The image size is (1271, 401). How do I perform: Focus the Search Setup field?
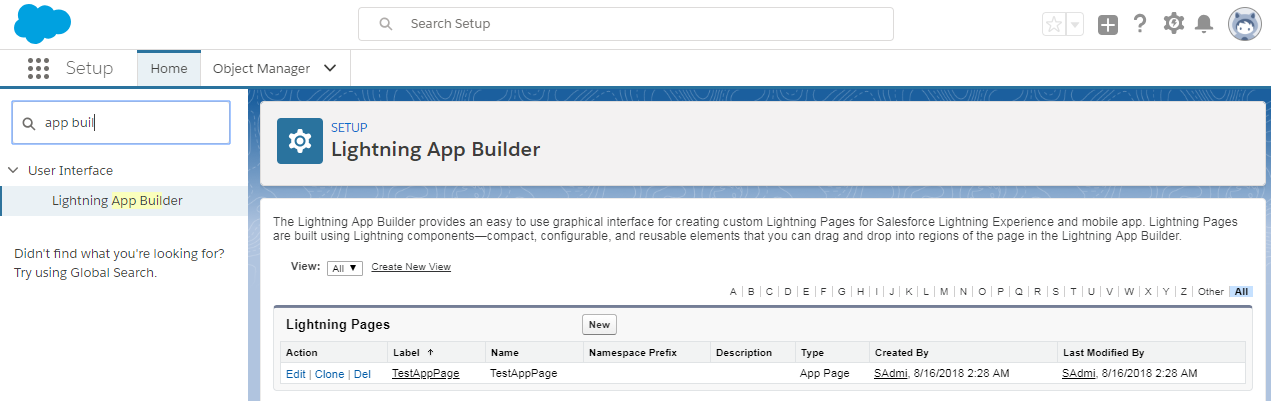626,24
